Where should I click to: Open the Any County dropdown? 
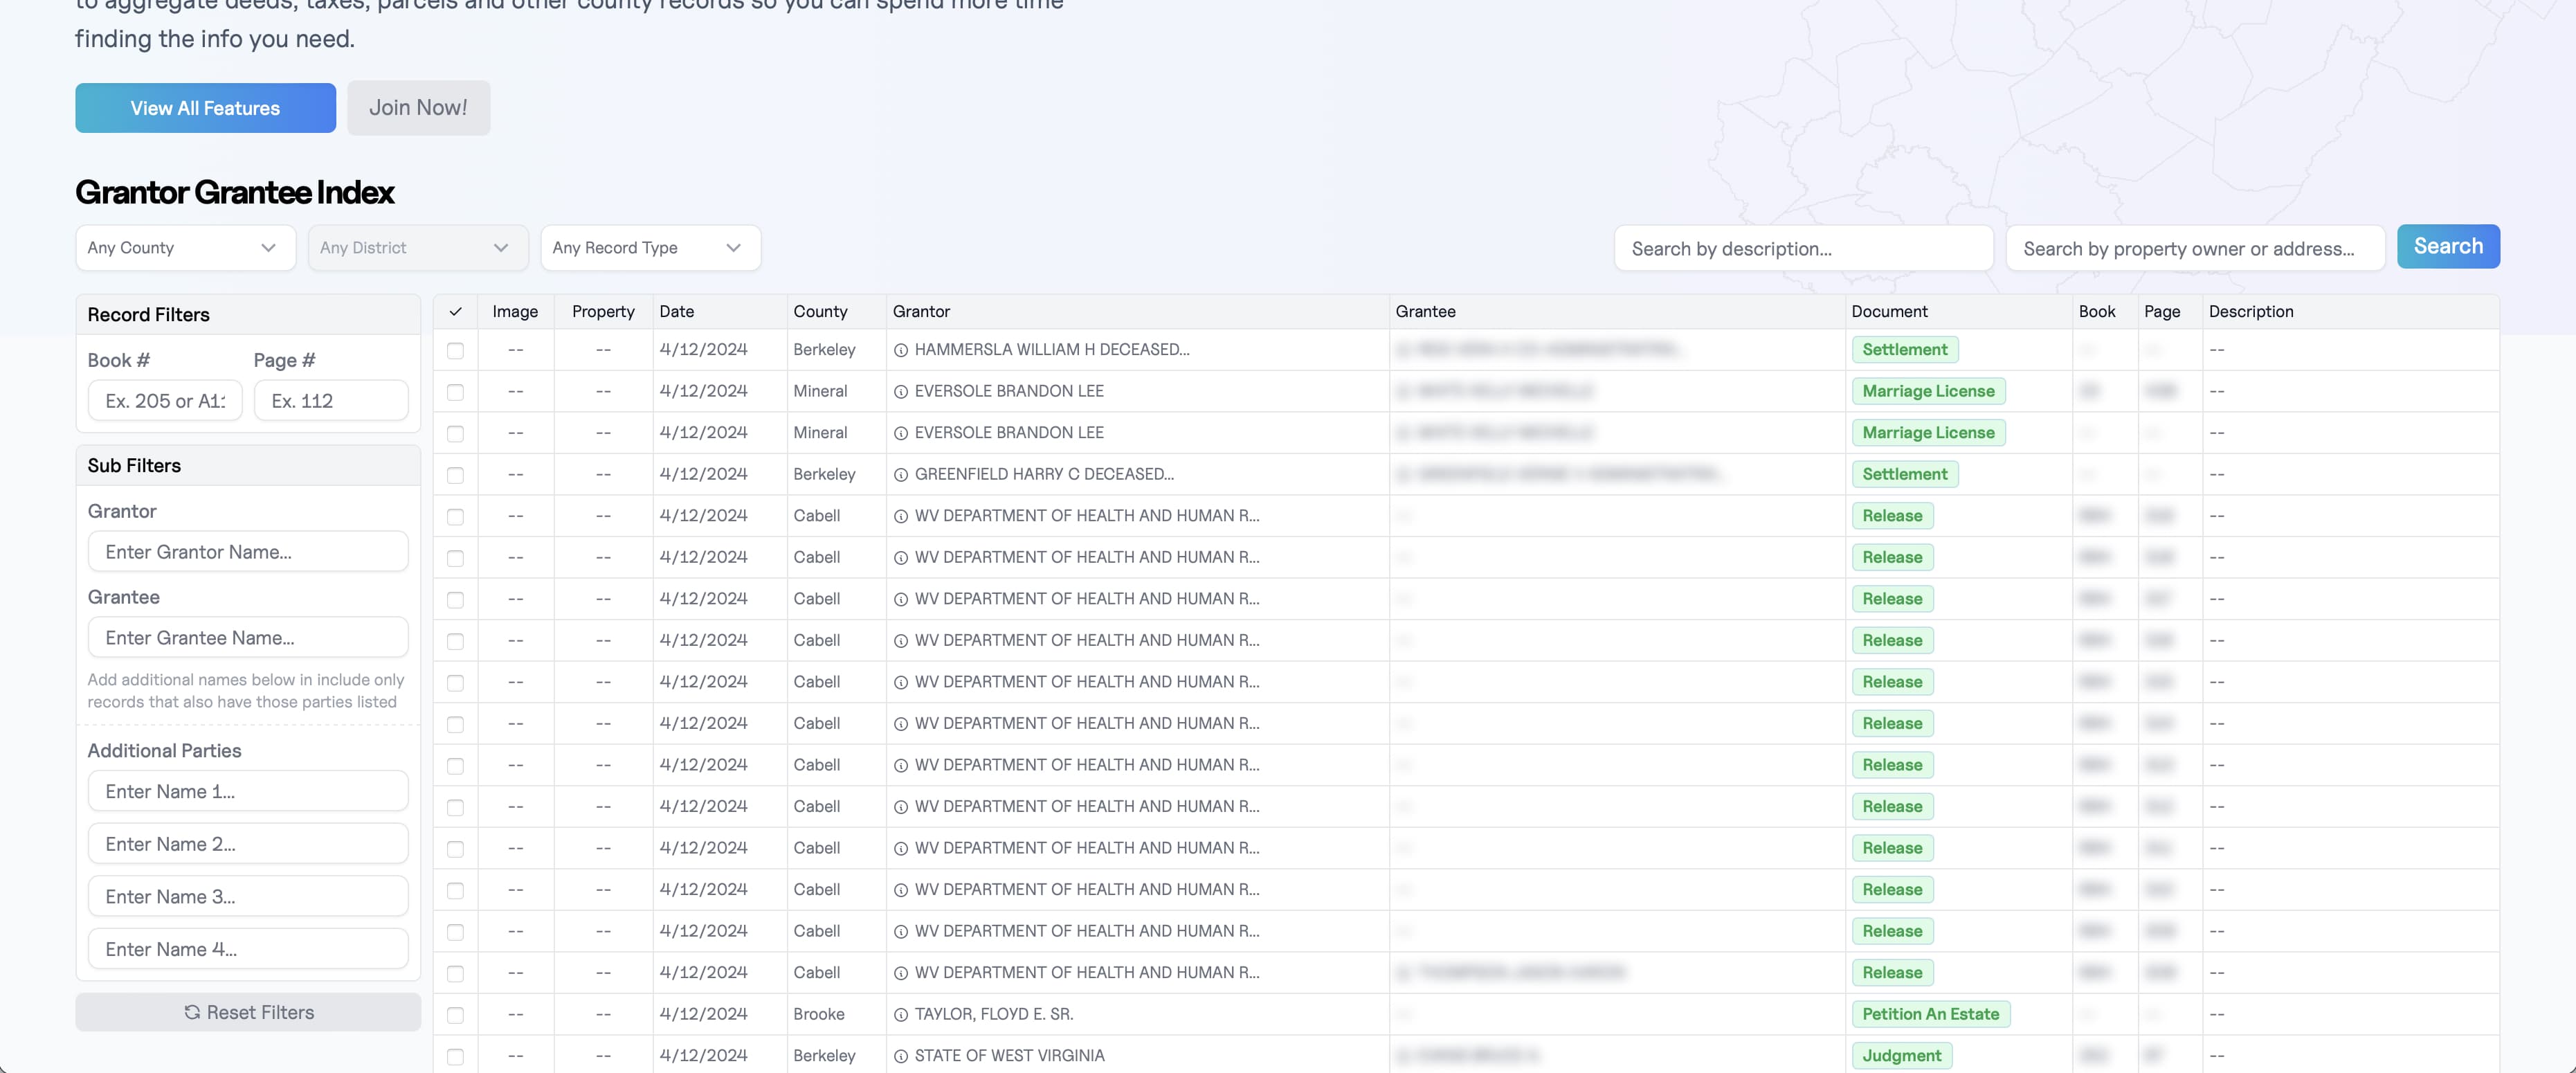coord(185,248)
